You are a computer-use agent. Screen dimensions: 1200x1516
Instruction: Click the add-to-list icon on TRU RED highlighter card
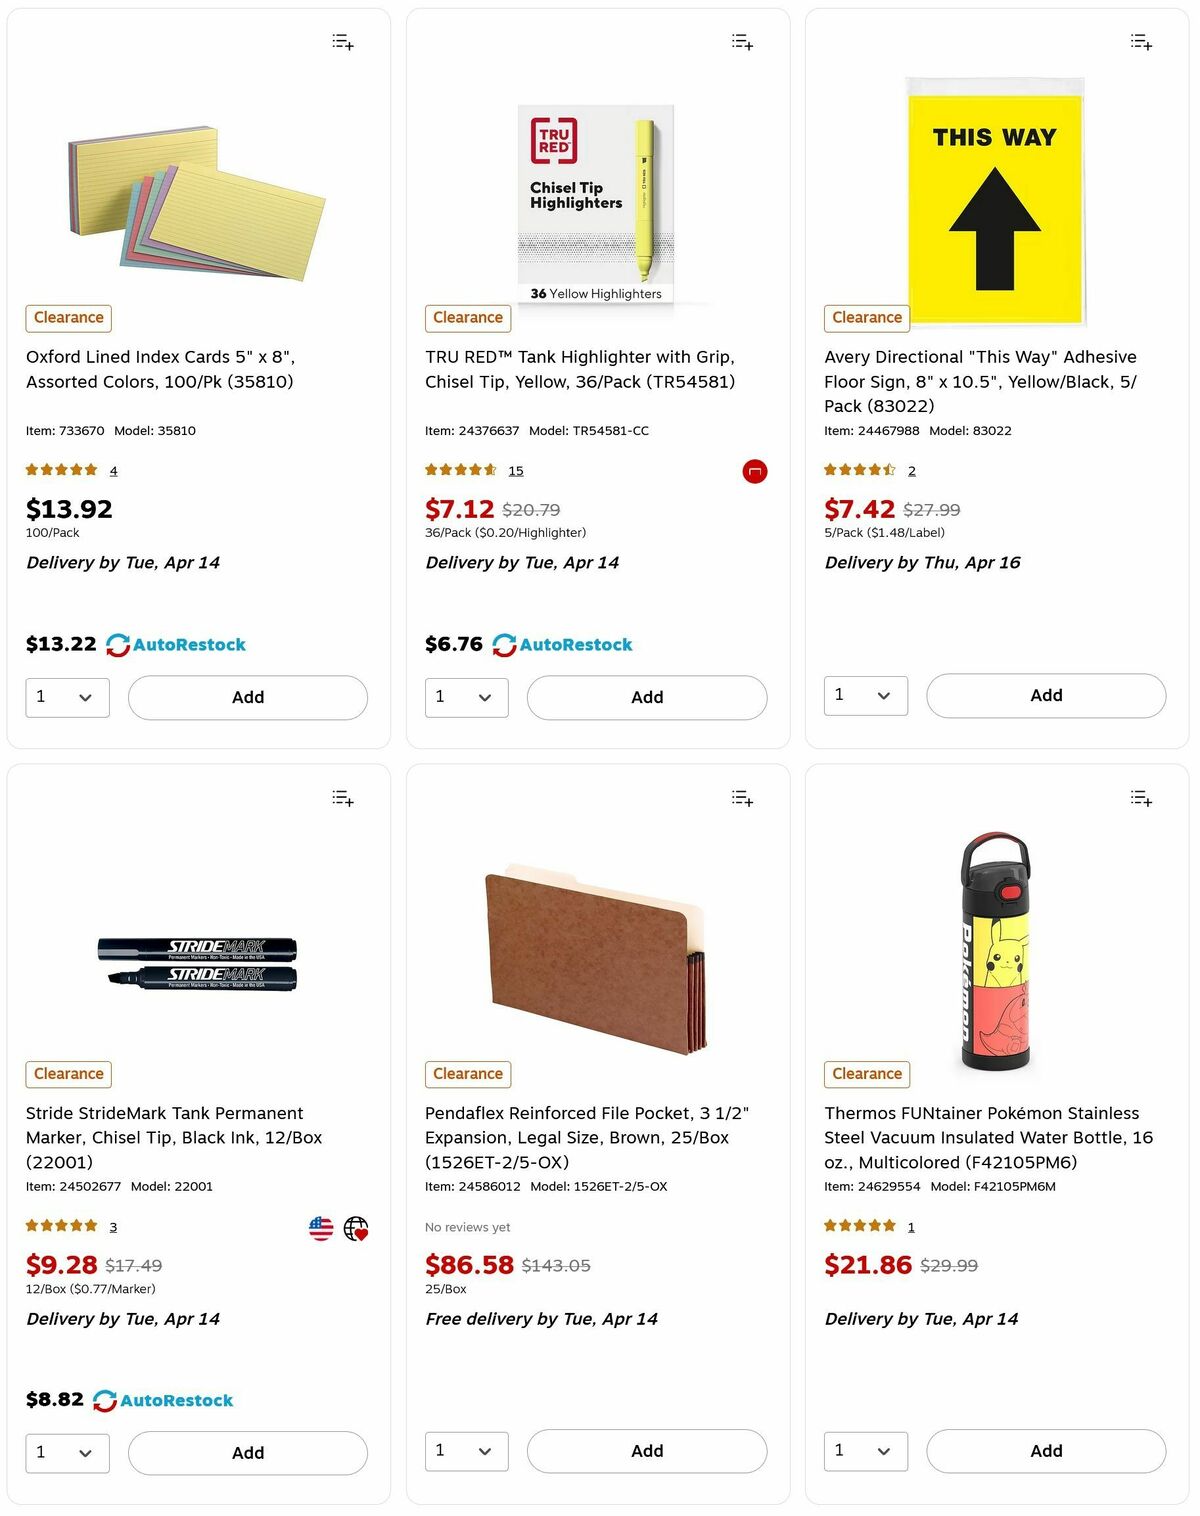tap(741, 41)
